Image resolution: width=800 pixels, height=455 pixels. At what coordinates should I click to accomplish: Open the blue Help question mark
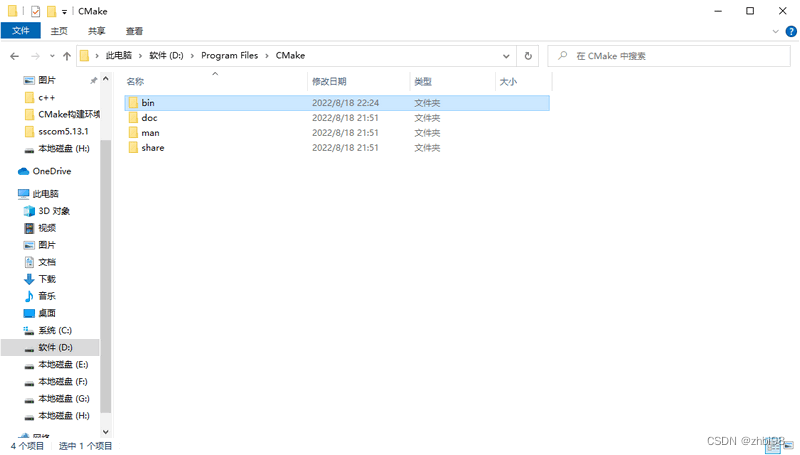791,32
